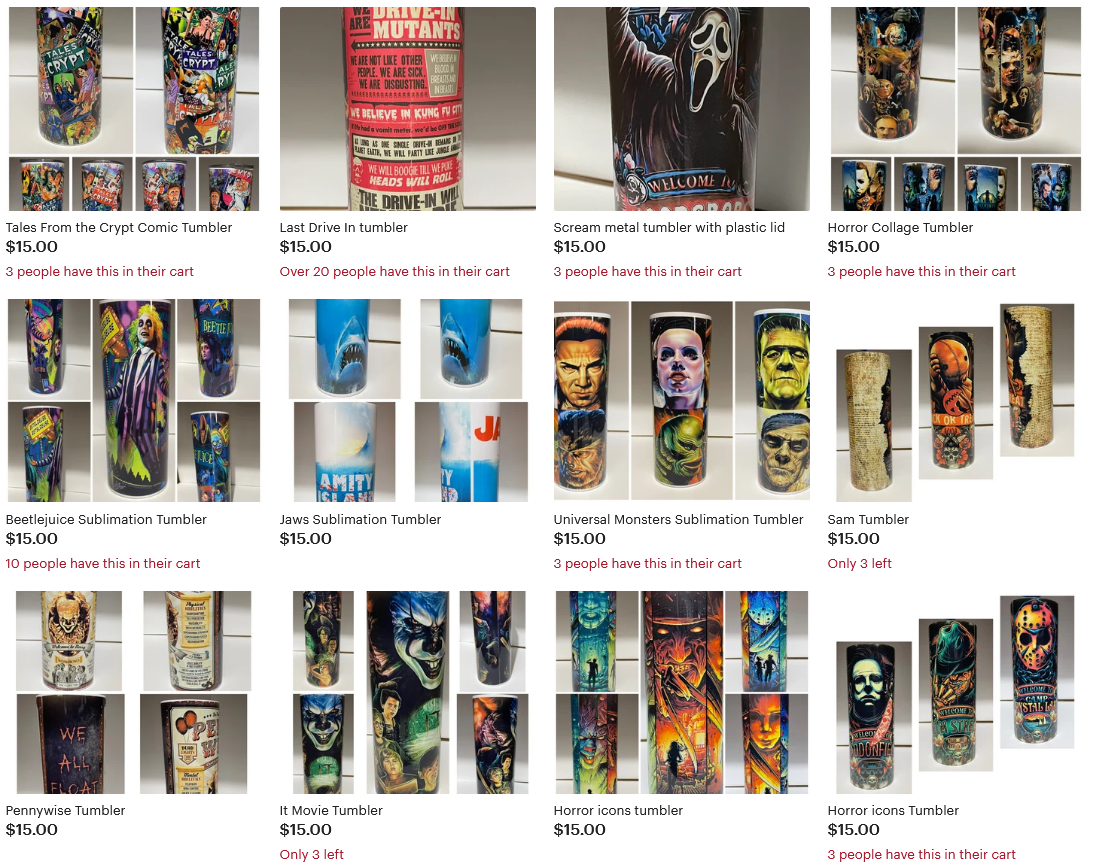View the Universal Monsters Sublimation Tumbler image
This screenshot has height=866, width=1098.
[x=681, y=400]
